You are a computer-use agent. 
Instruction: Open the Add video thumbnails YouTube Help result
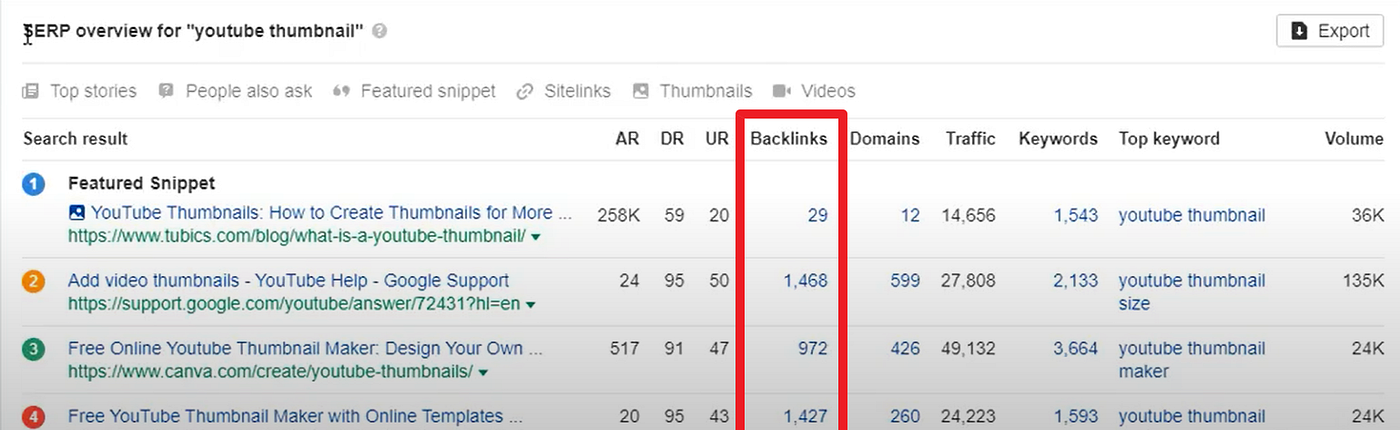(289, 281)
